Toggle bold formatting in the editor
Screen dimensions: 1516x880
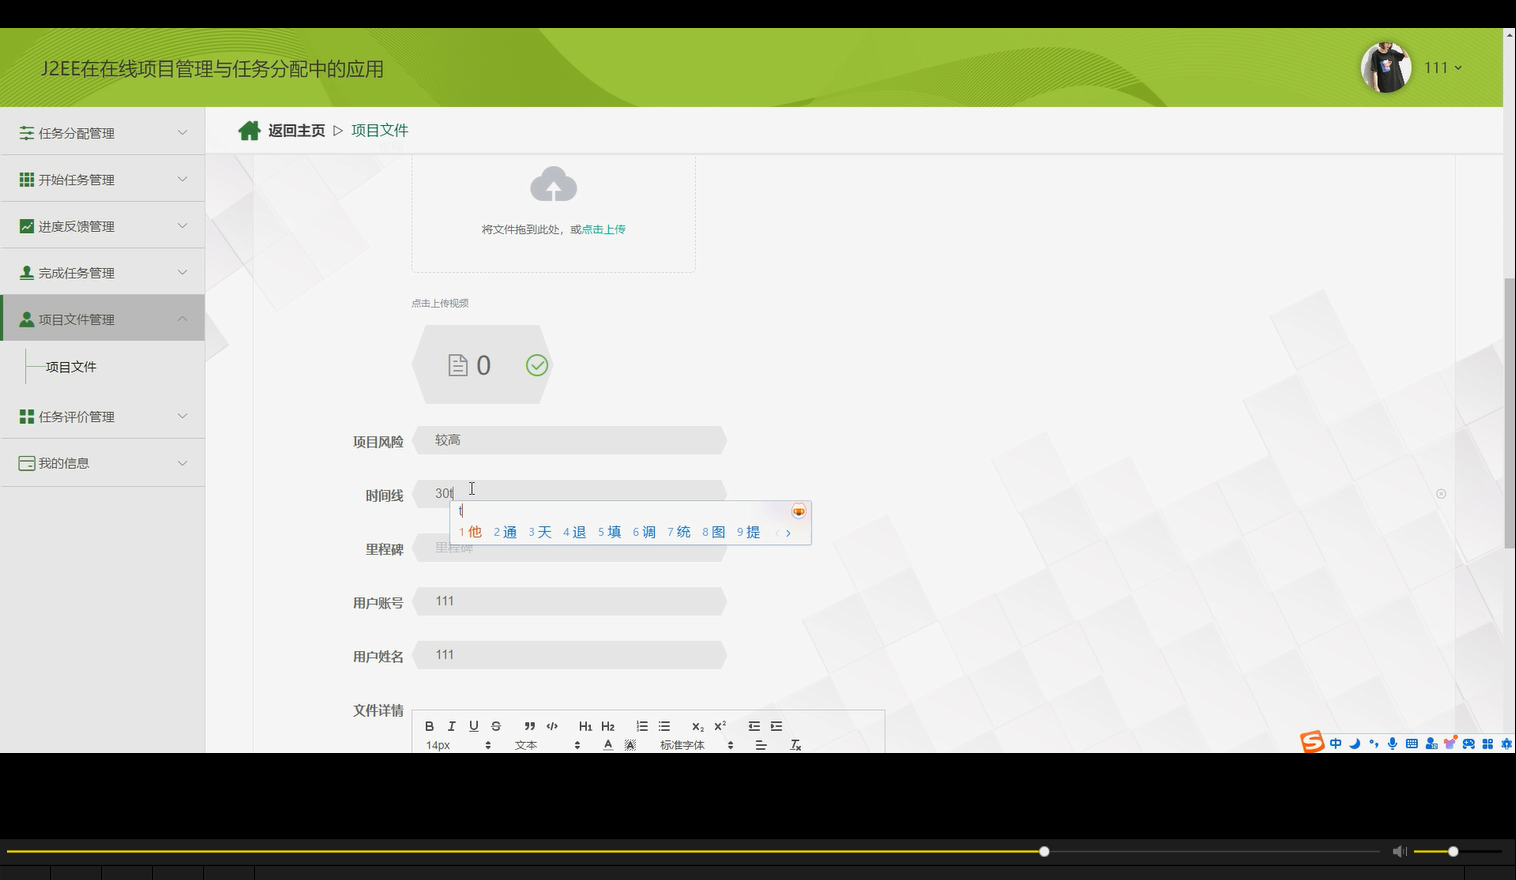pyautogui.click(x=429, y=726)
